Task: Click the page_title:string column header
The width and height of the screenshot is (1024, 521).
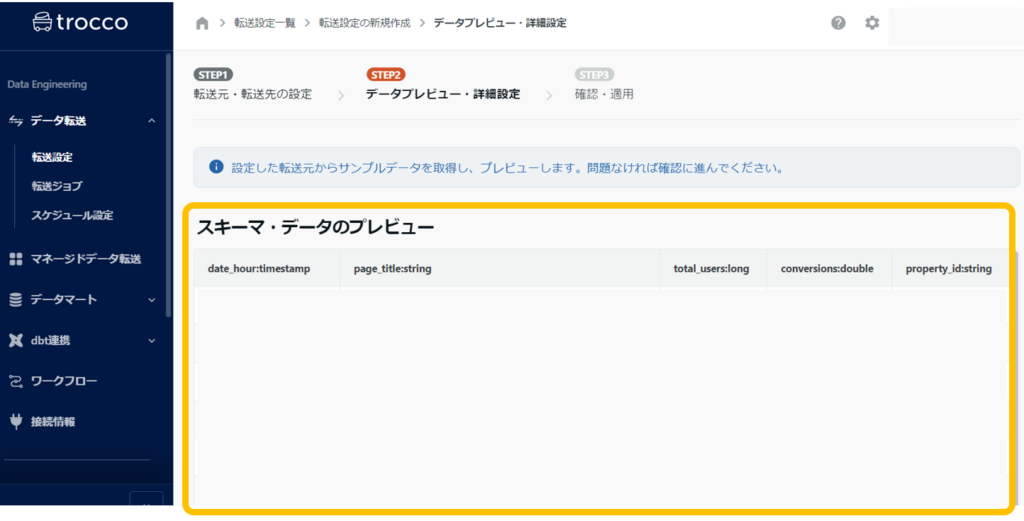Action: coord(392,269)
